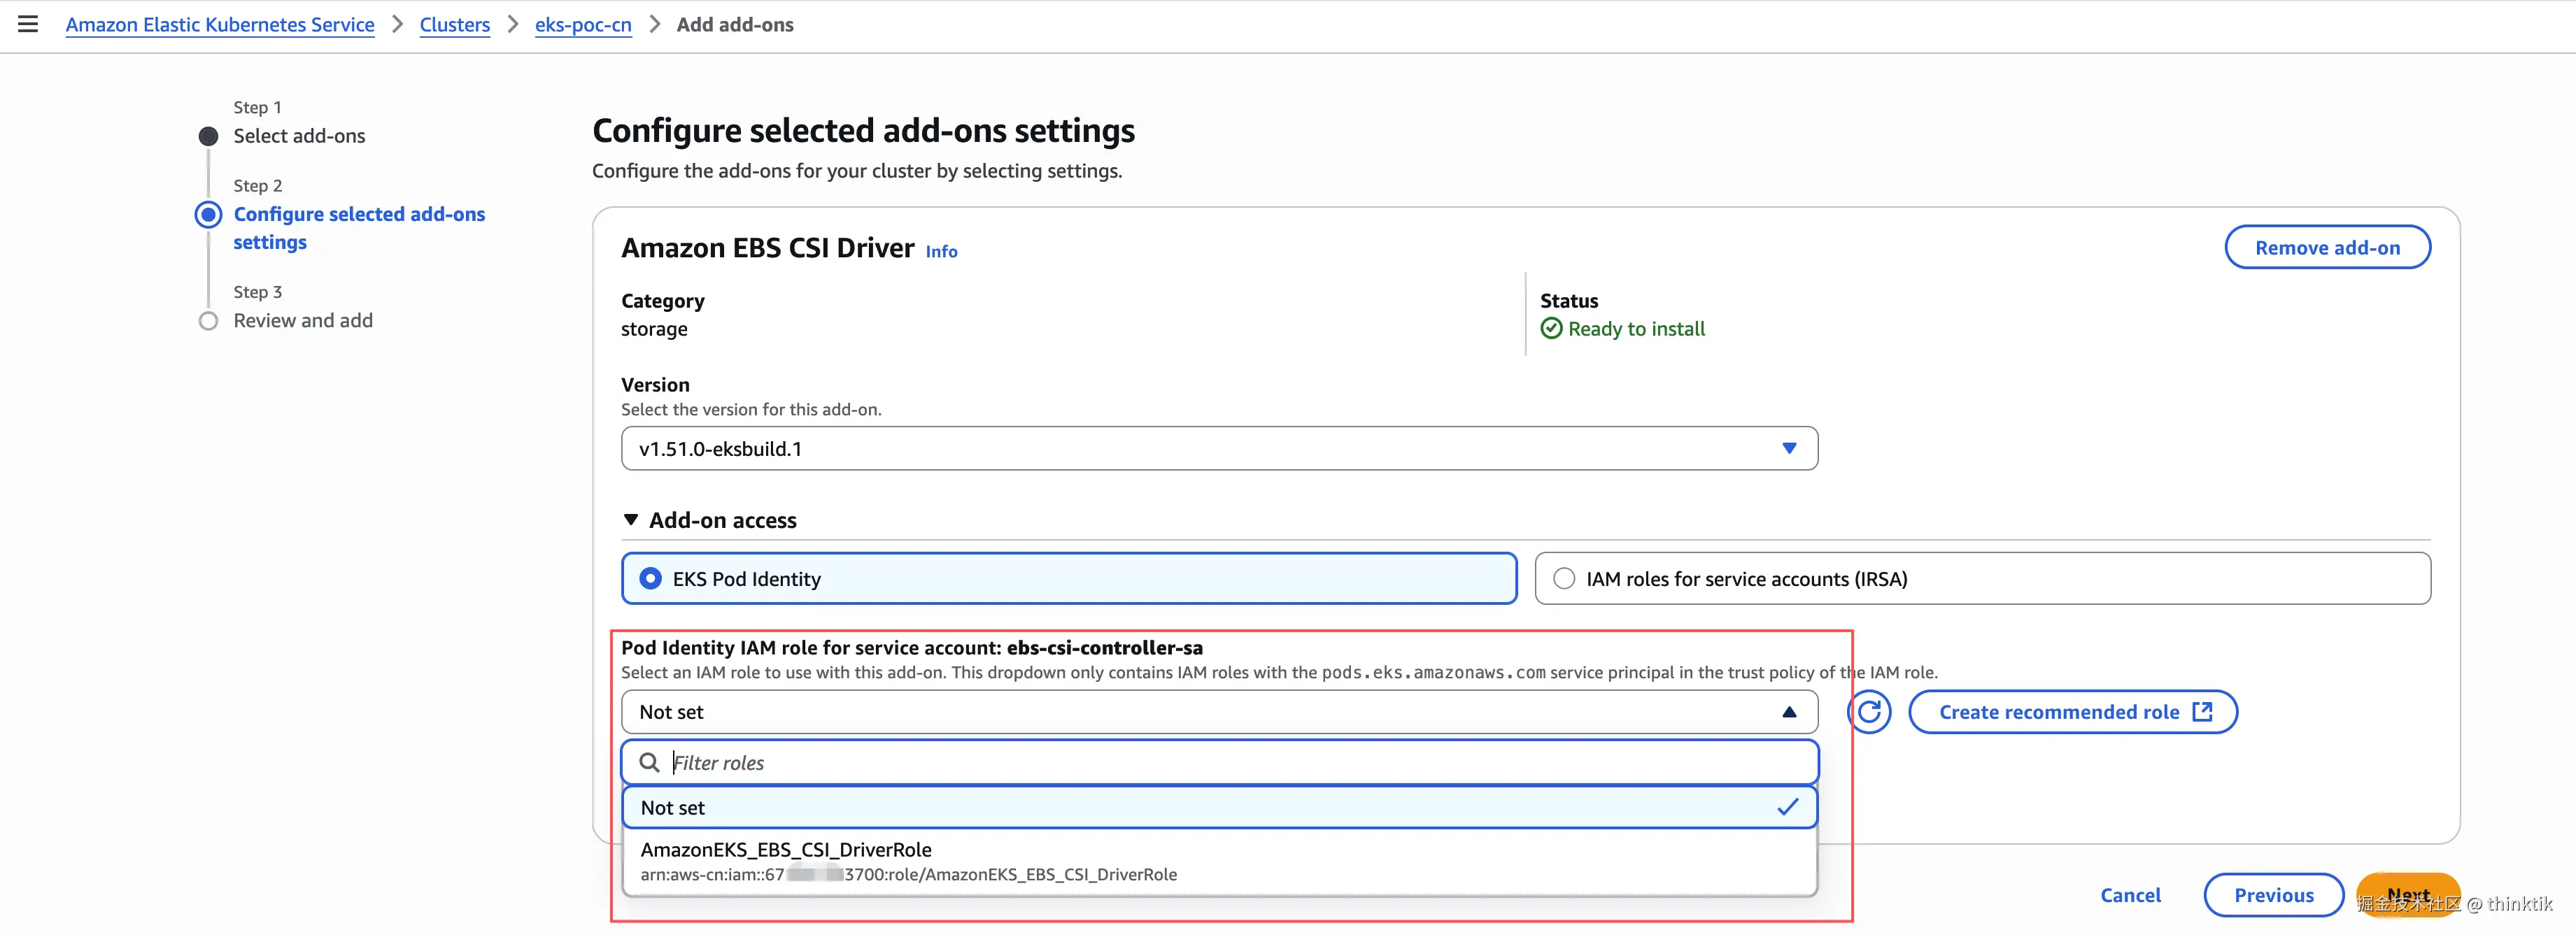Click Create recommended role button
The height and width of the screenshot is (937, 2576).
[x=2072, y=712]
